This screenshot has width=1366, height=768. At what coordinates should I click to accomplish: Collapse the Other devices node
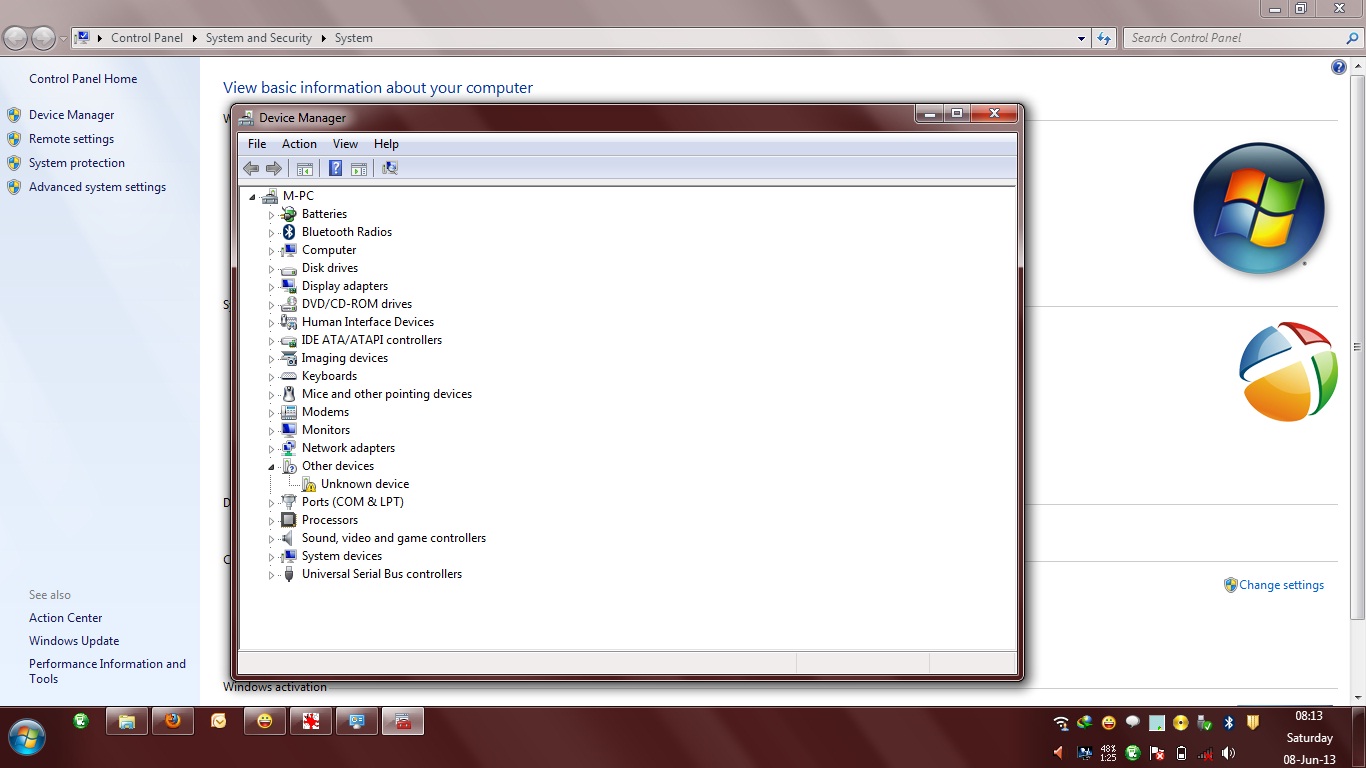[x=271, y=466]
